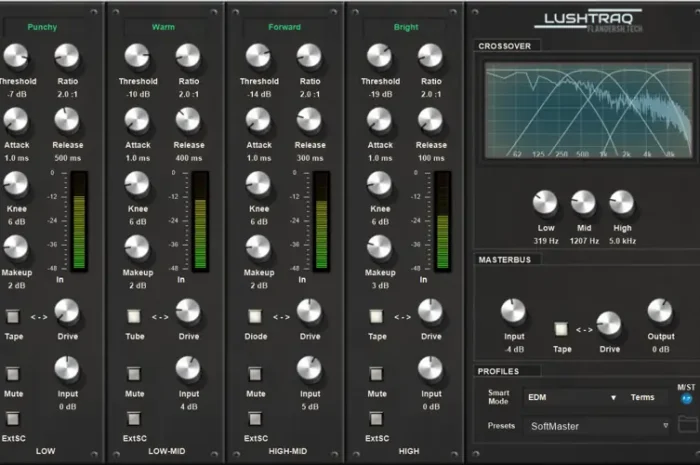
Task: Toggle the Tube saturation button on LOW-MID
Action: 133,316
